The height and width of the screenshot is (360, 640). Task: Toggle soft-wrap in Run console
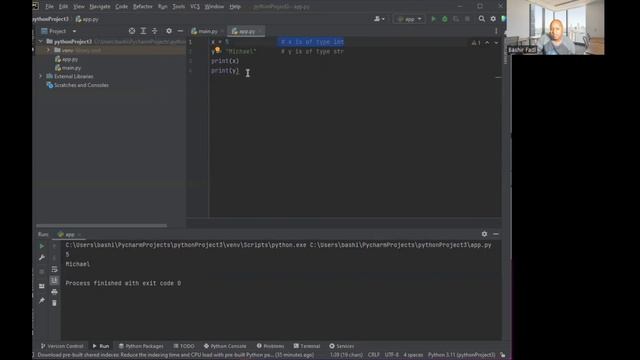(x=54, y=269)
